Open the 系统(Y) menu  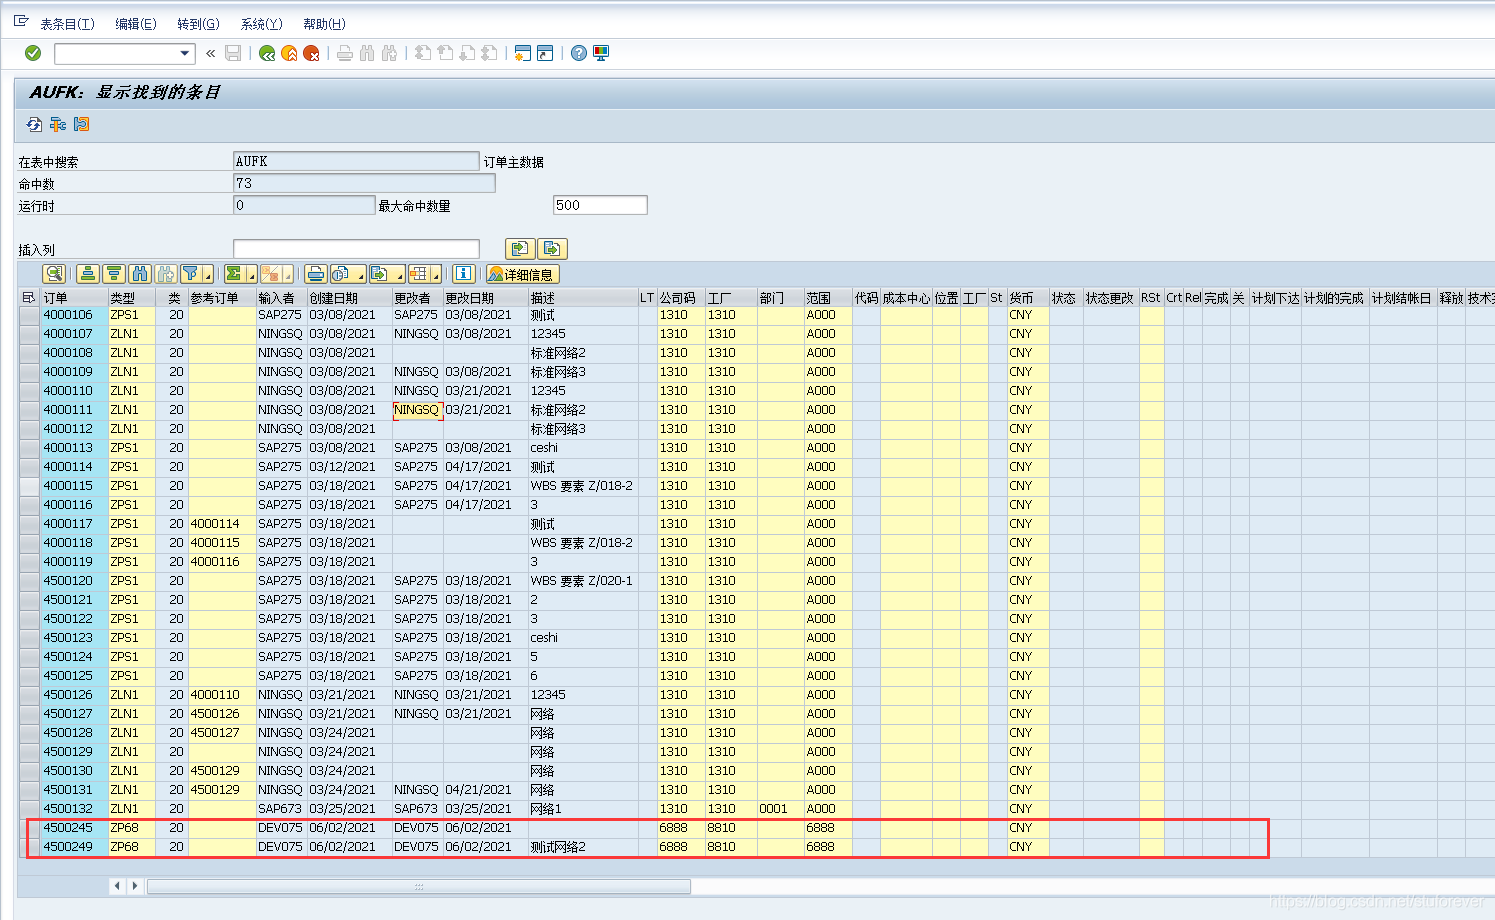click(262, 24)
